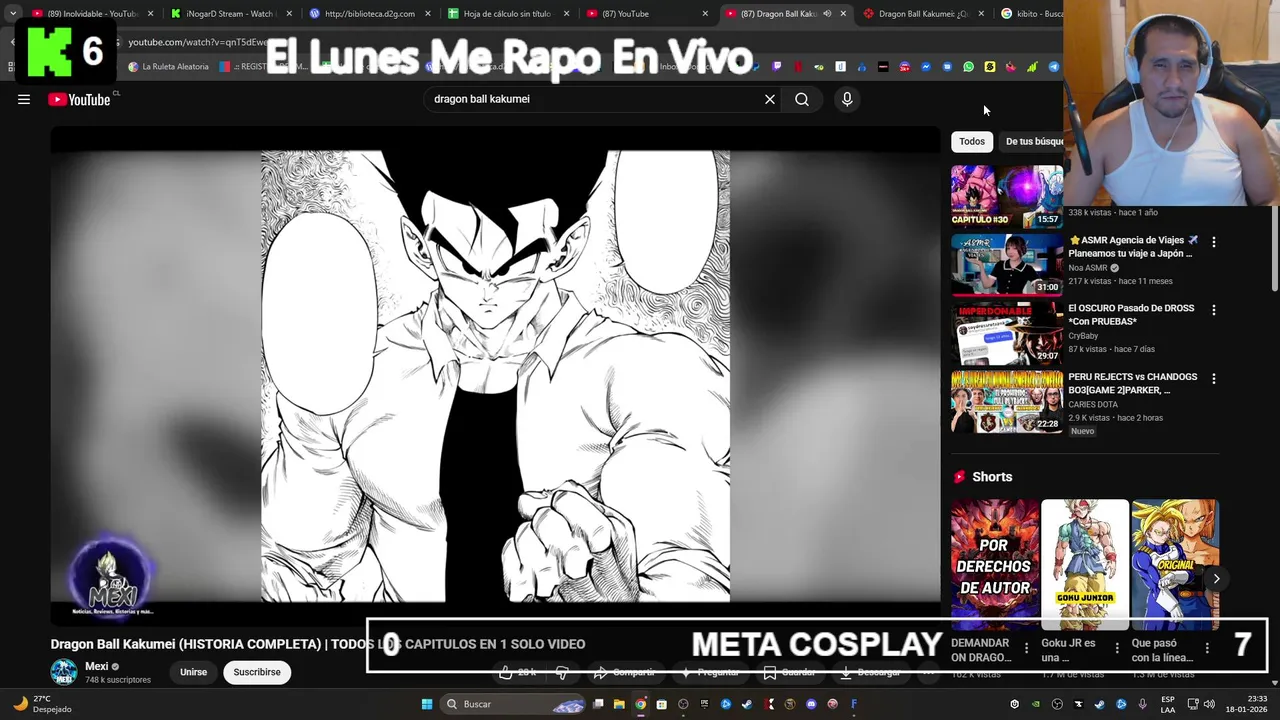Open Windows Start menu
1280x720 pixels.
click(427, 704)
